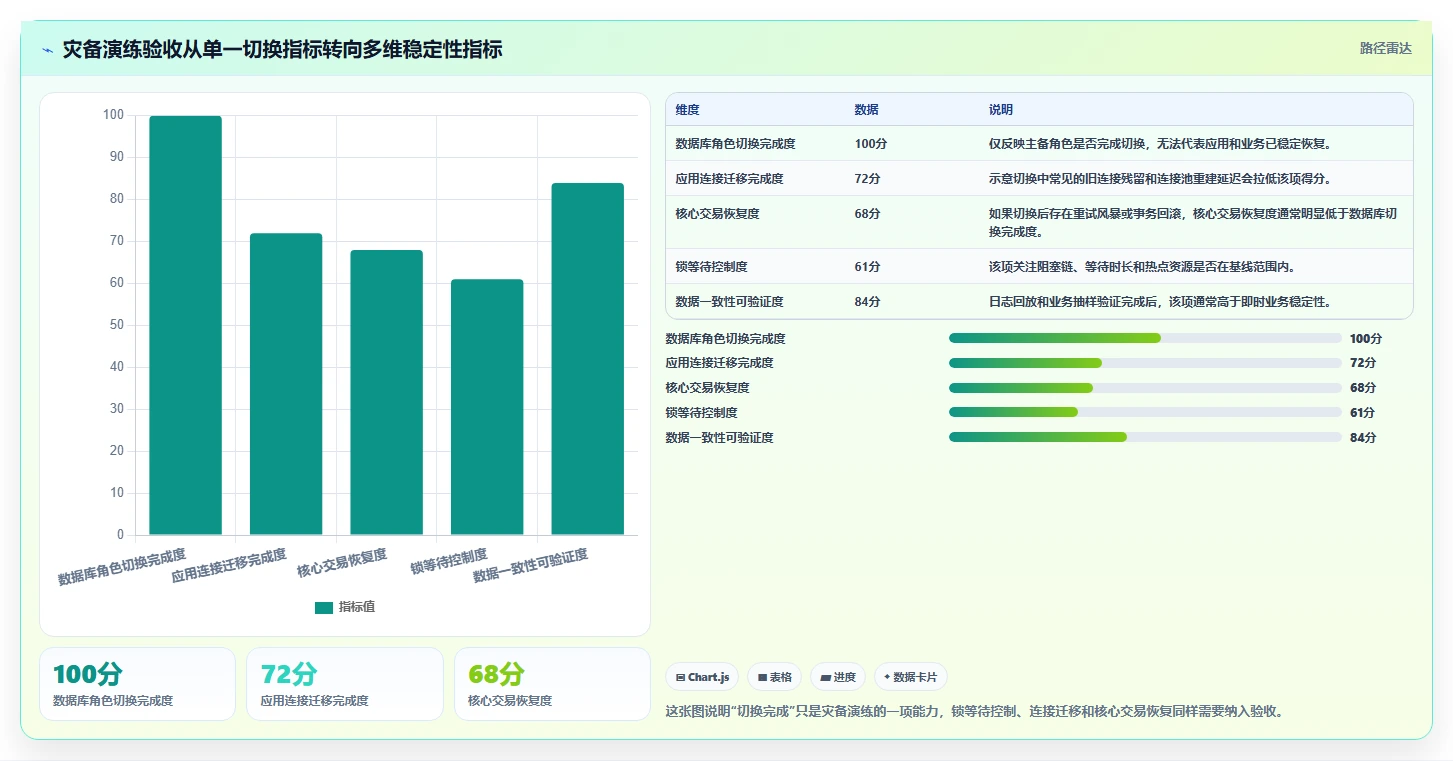1453x761 pixels.
Task: Click 应用连接迁移完成度 label in progress list
Action: pos(720,363)
